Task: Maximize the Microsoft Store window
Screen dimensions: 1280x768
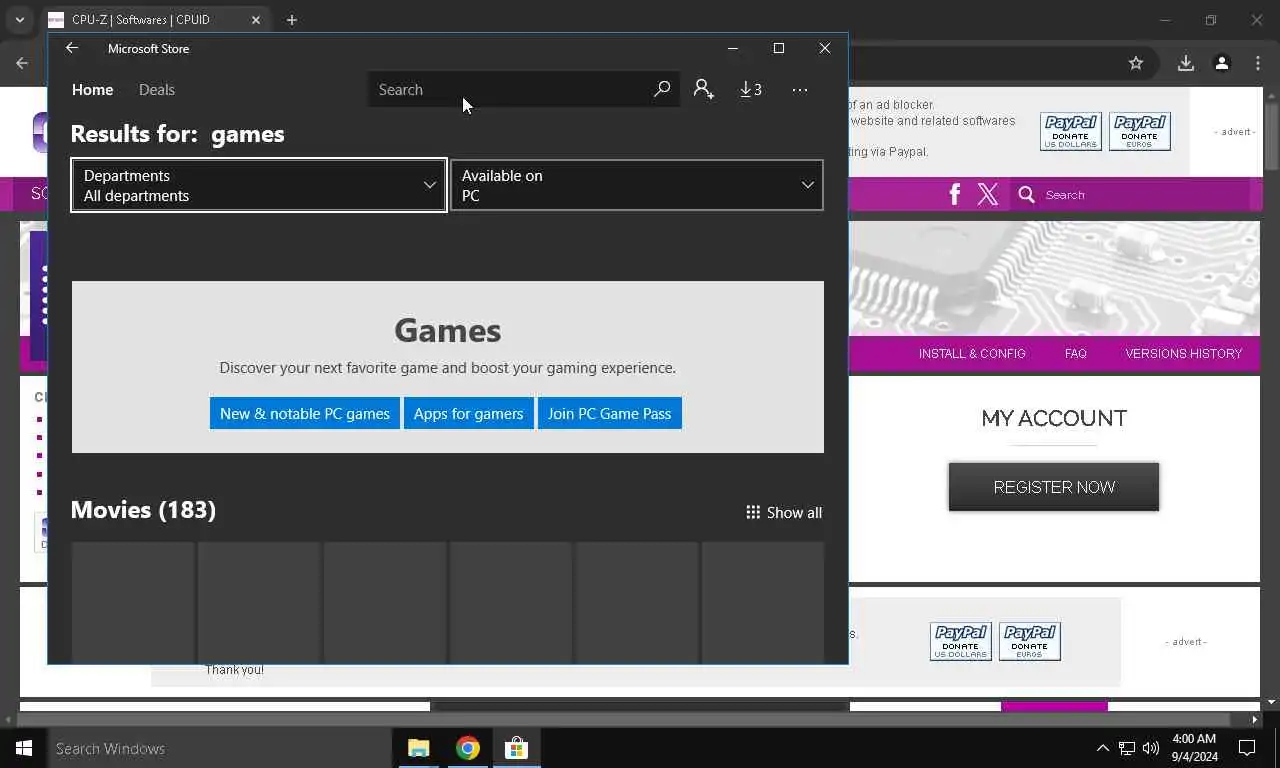Action: 779,48
